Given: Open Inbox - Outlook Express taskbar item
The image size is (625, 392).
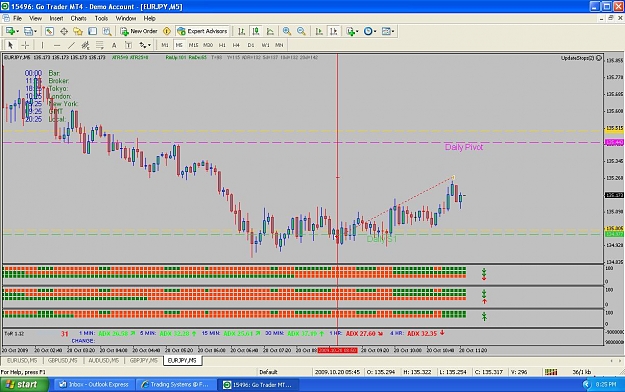Looking at the screenshot, I should pyautogui.click(x=94, y=384).
